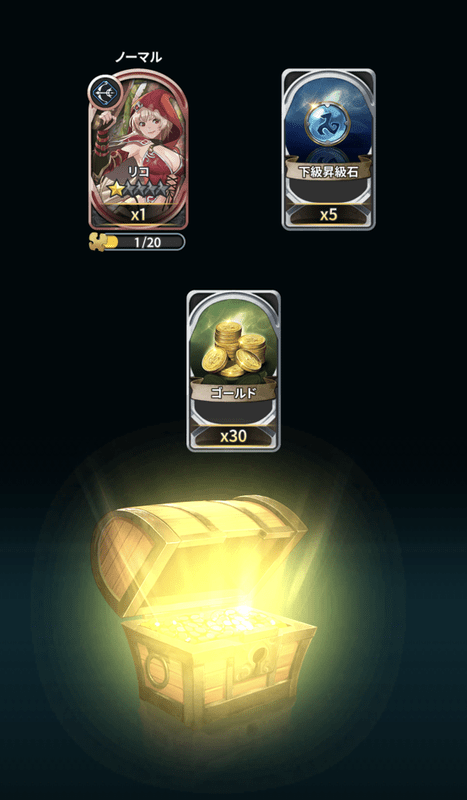Tap the puzzle piece fragment icon

click(97, 242)
